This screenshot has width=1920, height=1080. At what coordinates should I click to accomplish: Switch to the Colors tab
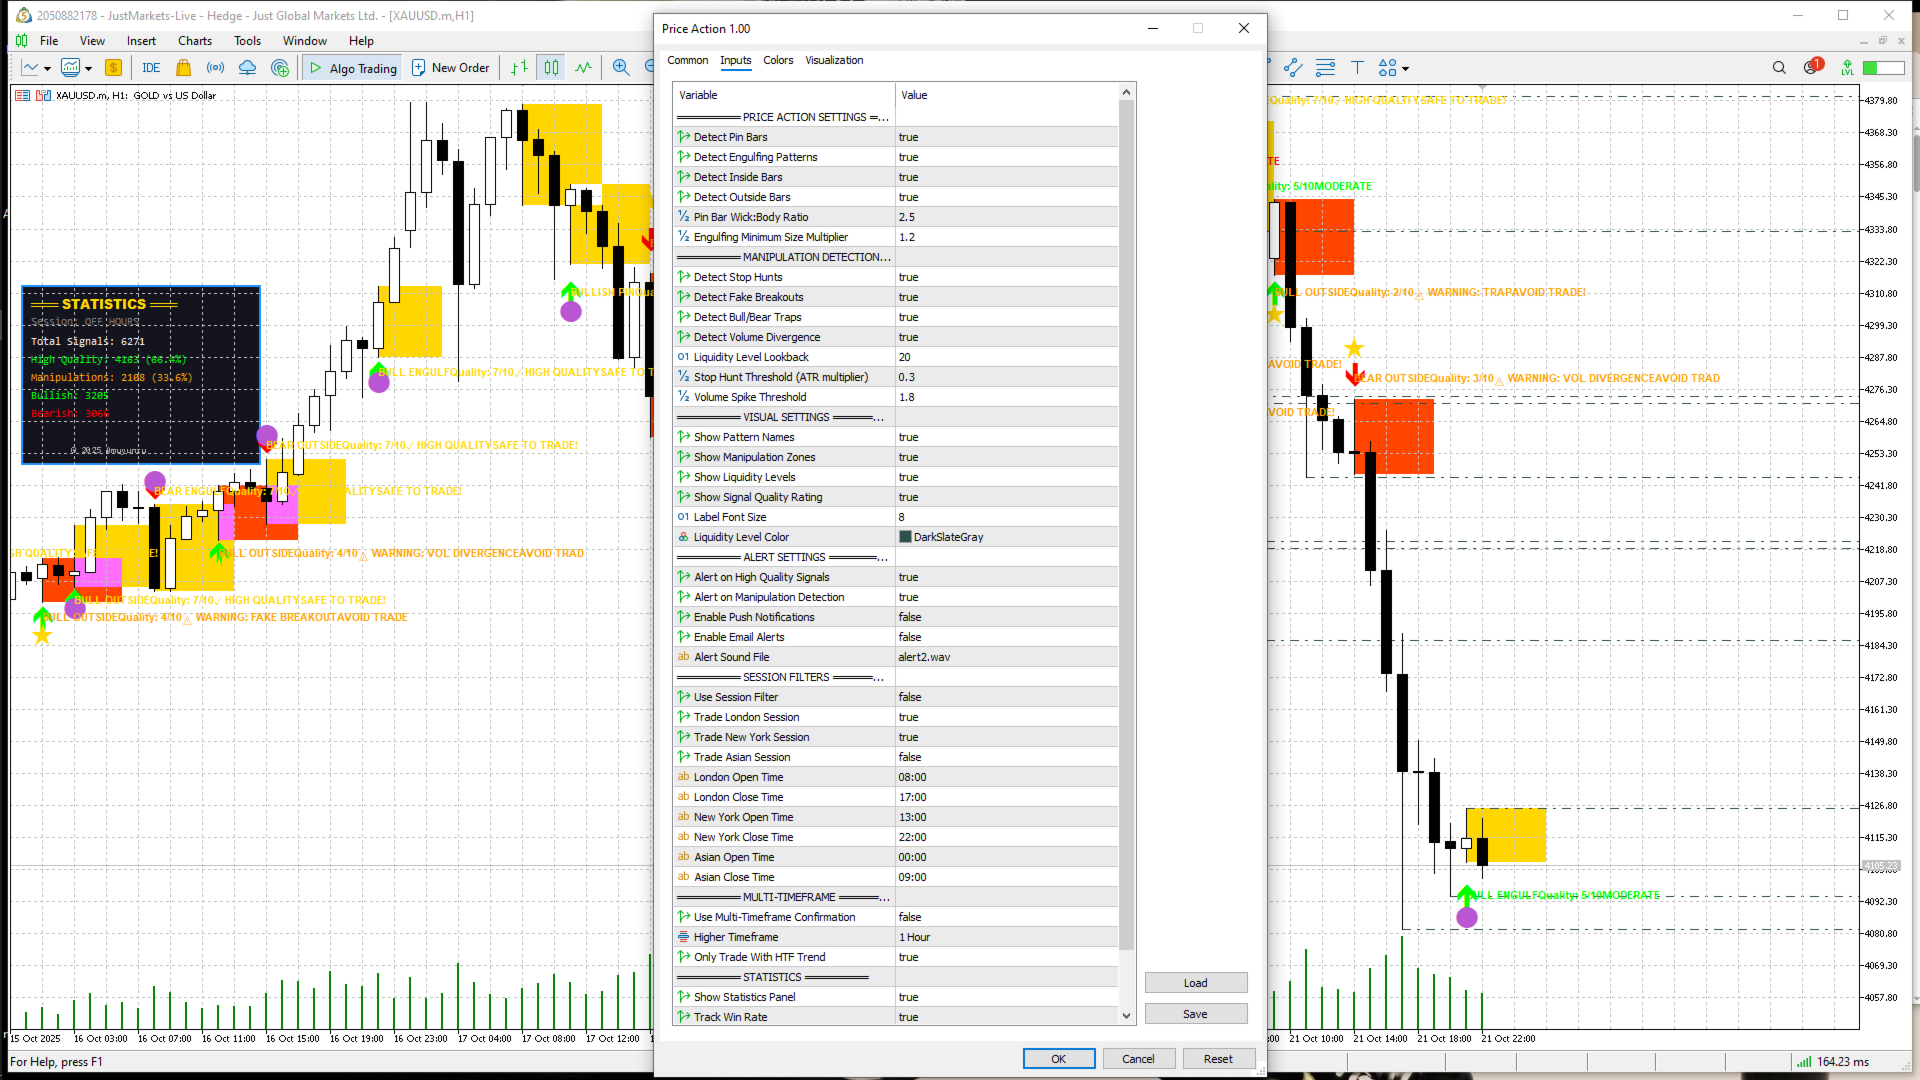pyautogui.click(x=777, y=60)
